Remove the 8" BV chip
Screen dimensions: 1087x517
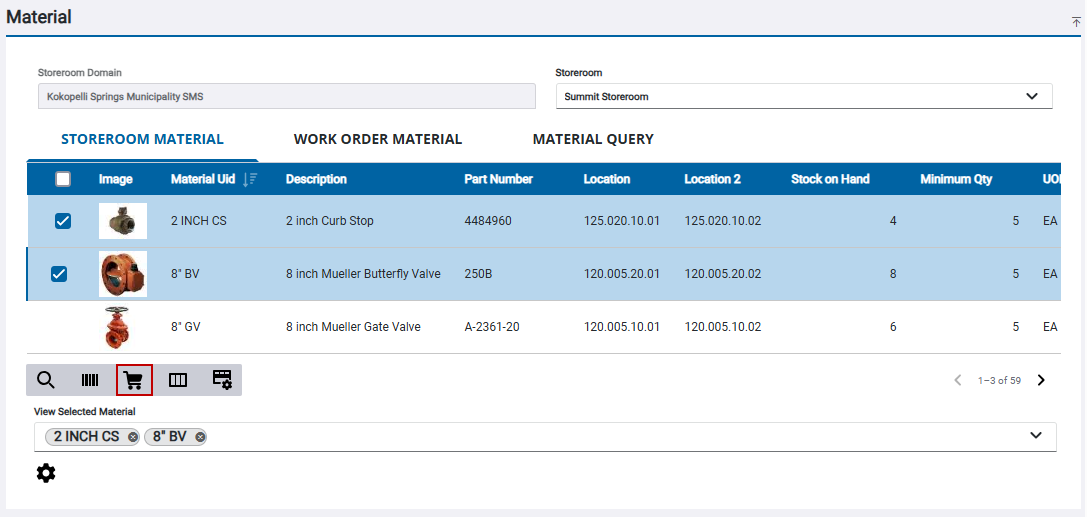point(200,437)
